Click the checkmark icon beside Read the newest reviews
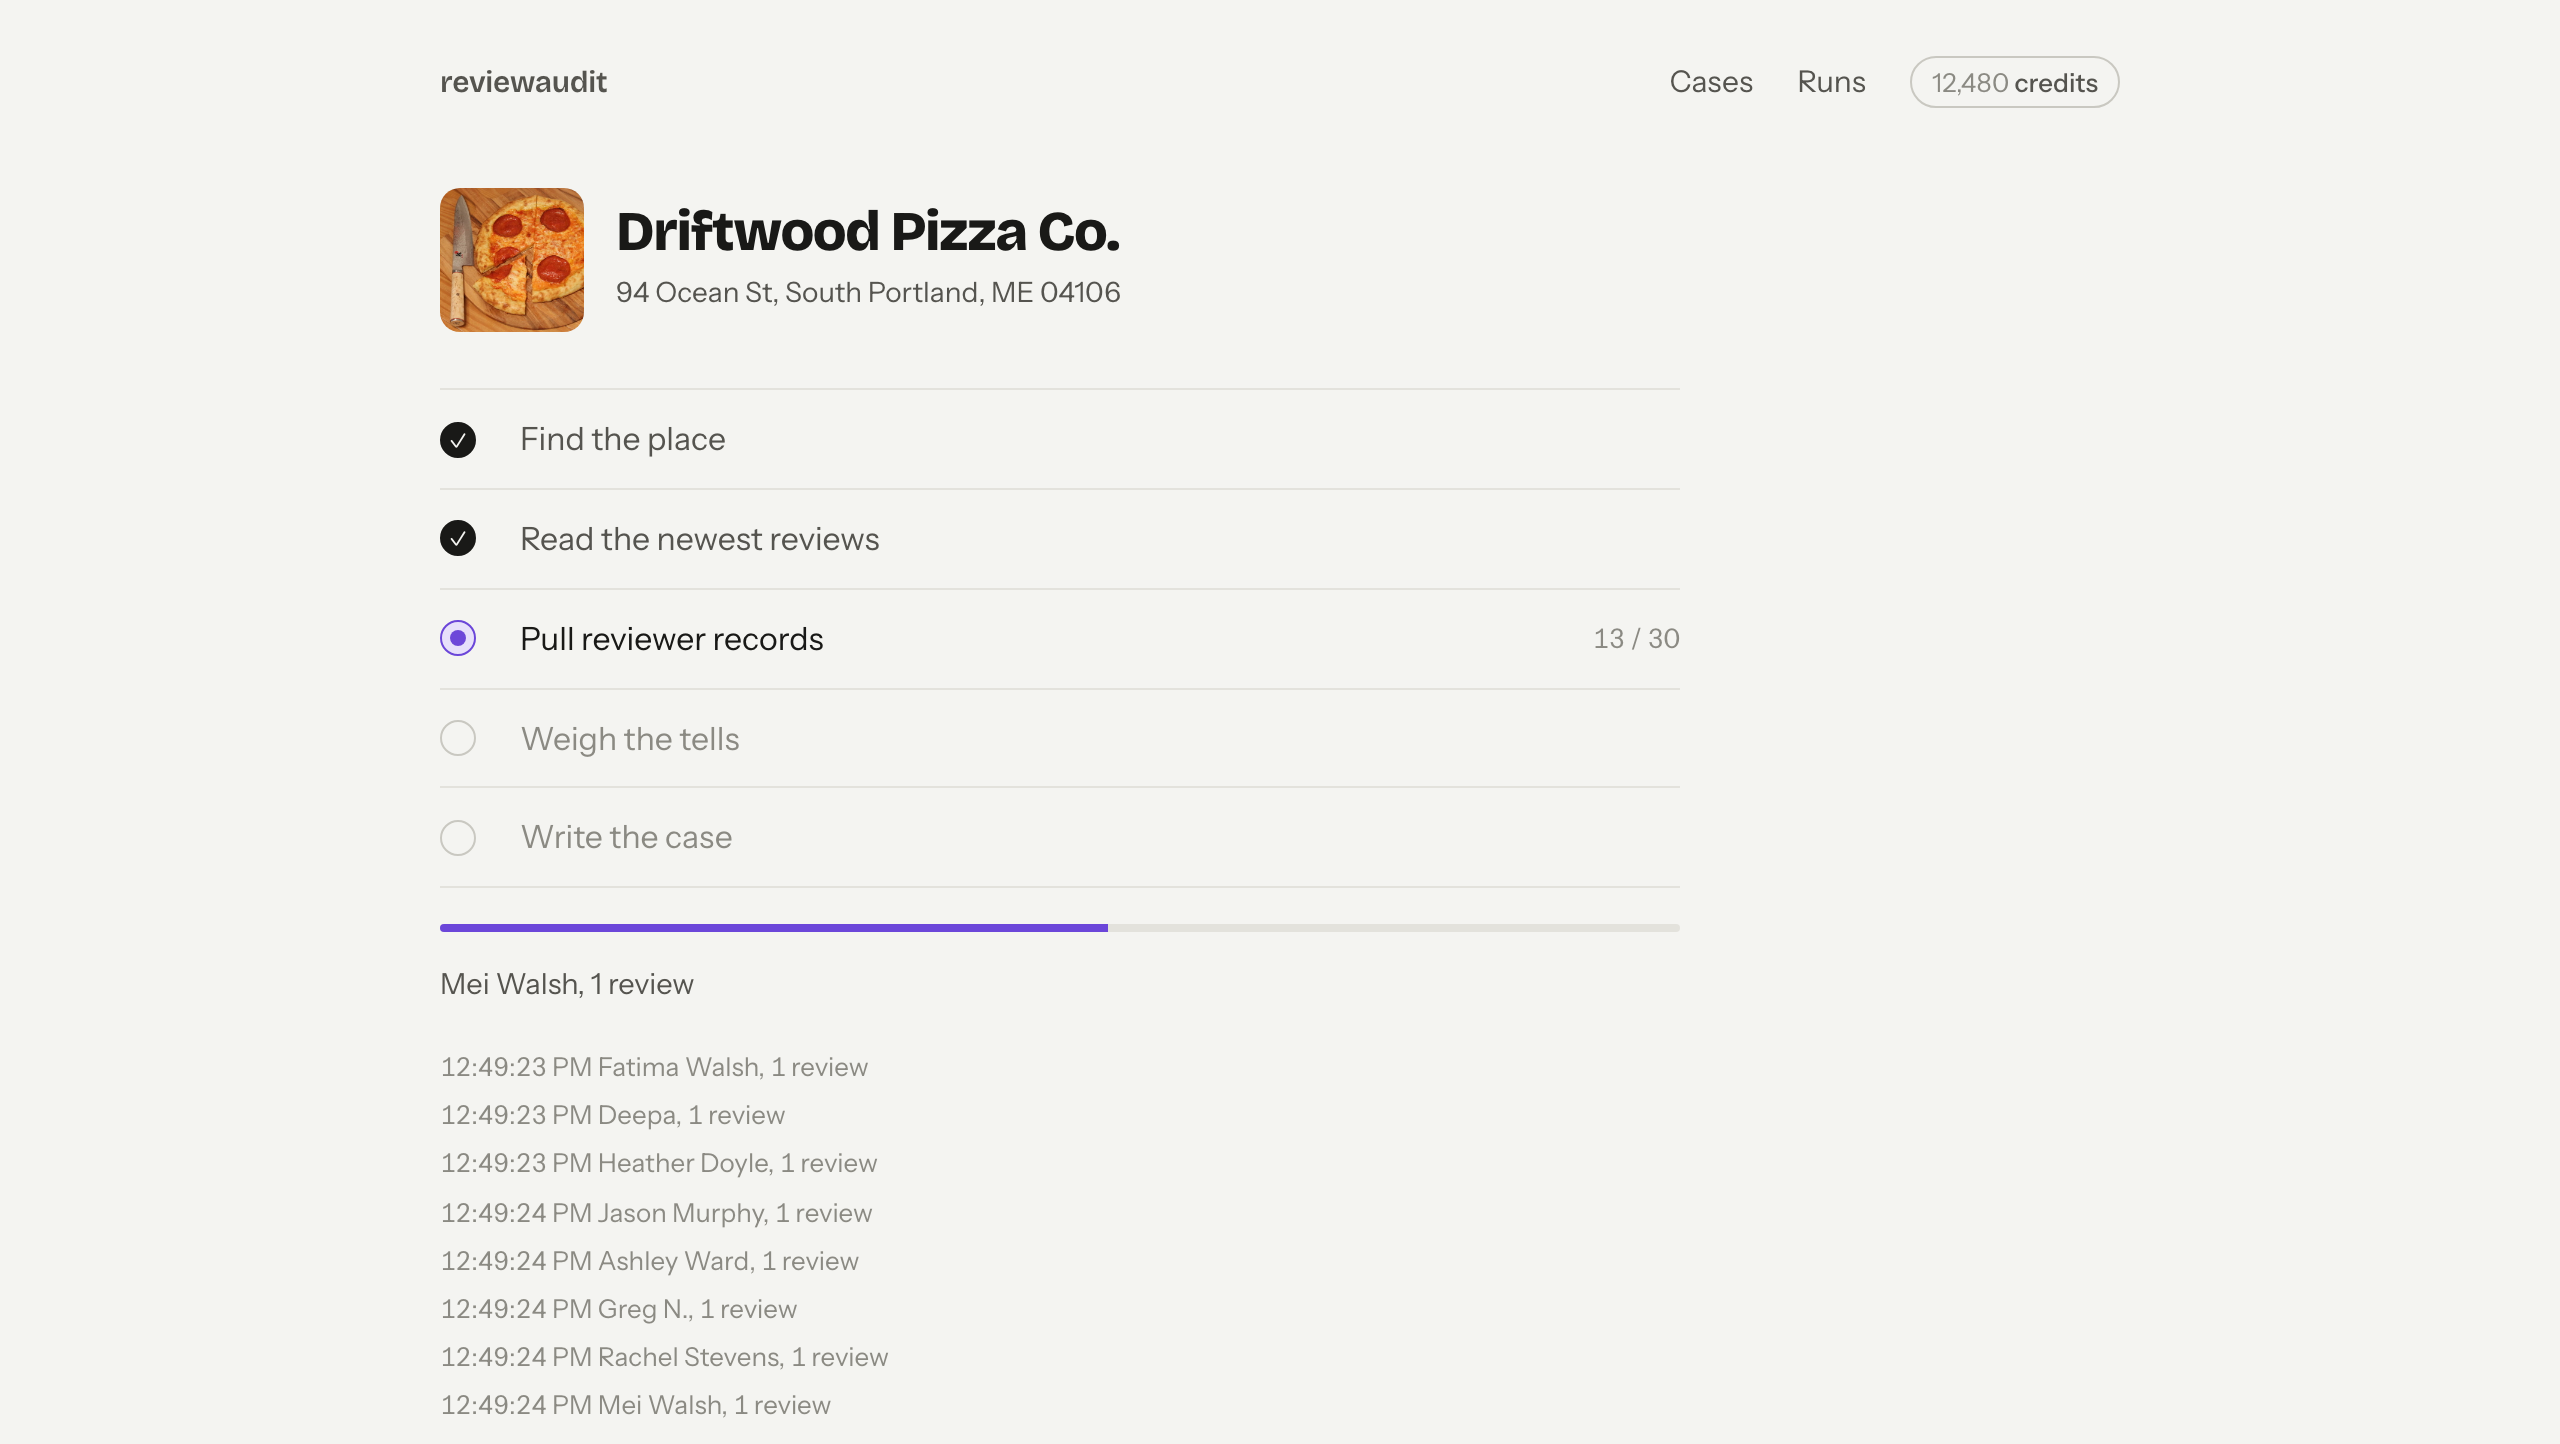Screen dimensions: 2560x1444 pos(458,538)
